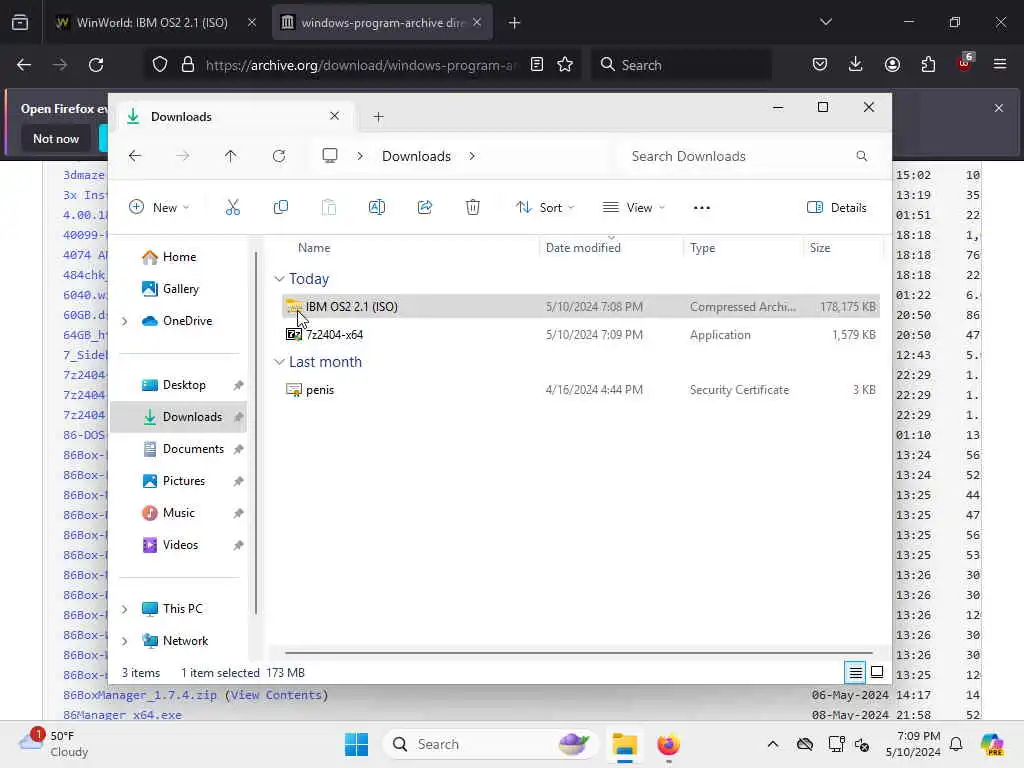Image resolution: width=1024 pixels, height=768 pixels.
Task: Click the search magnifier icon in Explorer
Action: pyautogui.click(x=861, y=156)
